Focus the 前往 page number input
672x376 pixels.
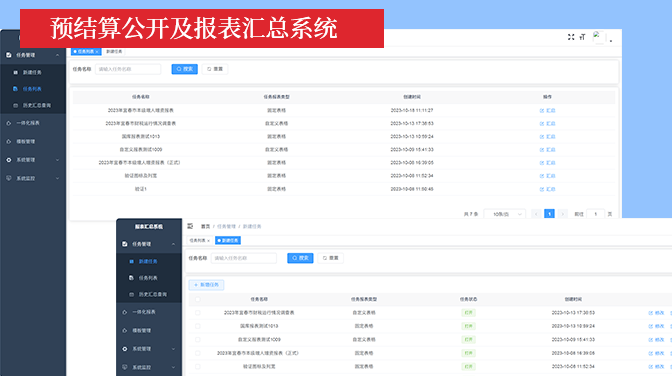[x=595, y=214]
